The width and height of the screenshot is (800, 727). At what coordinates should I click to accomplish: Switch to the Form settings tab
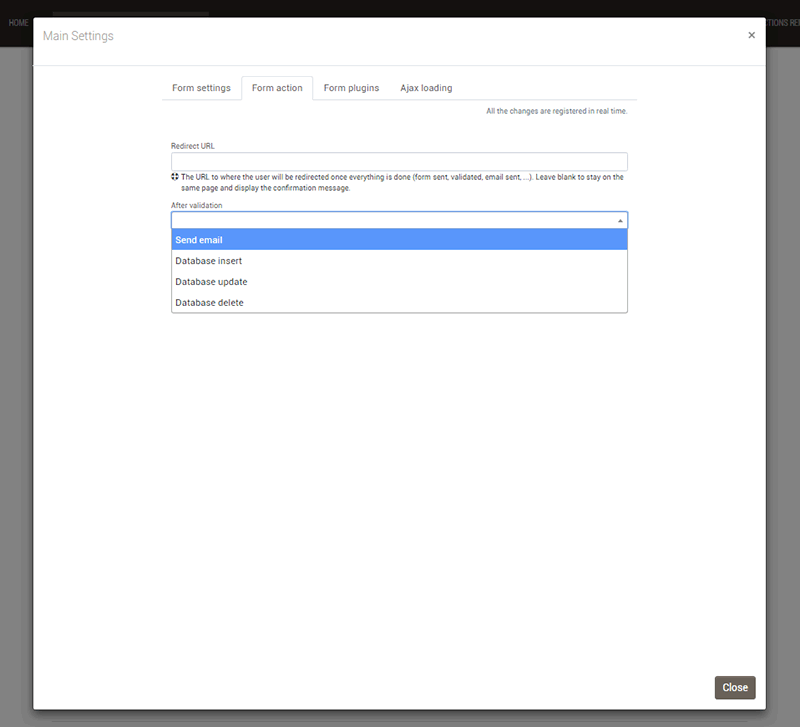tap(201, 88)
